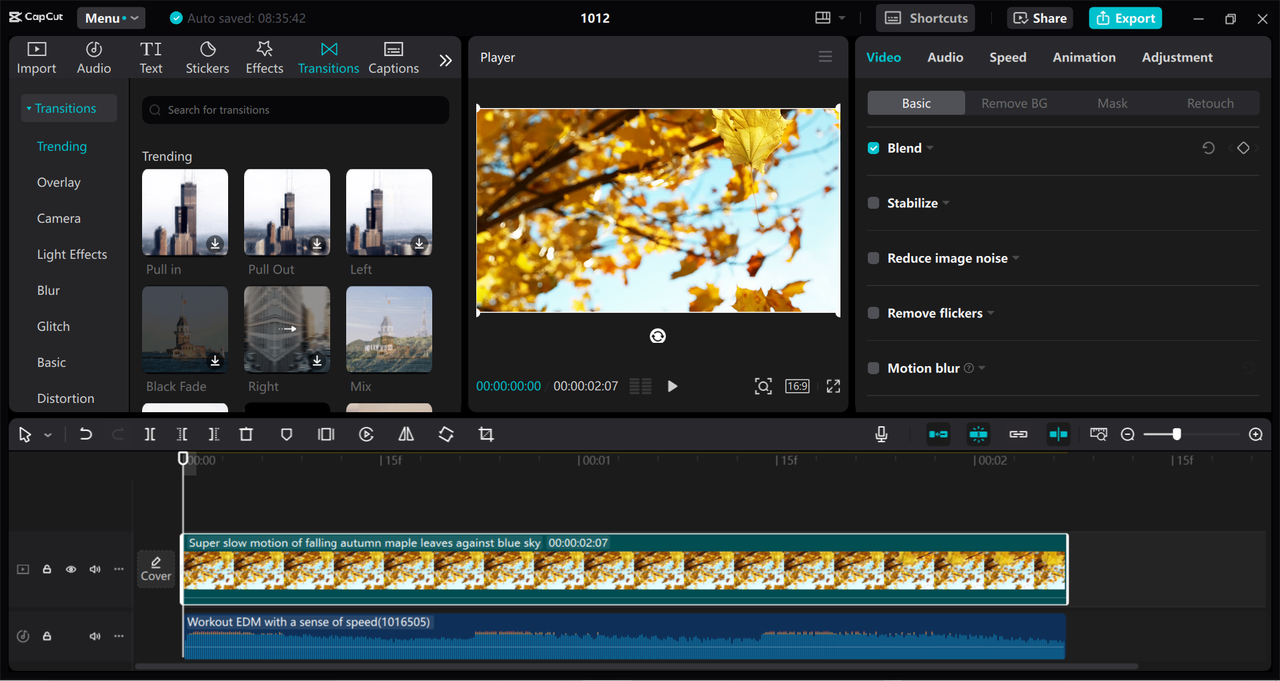Hide the video track with eye icon

(x=71, y=569)
